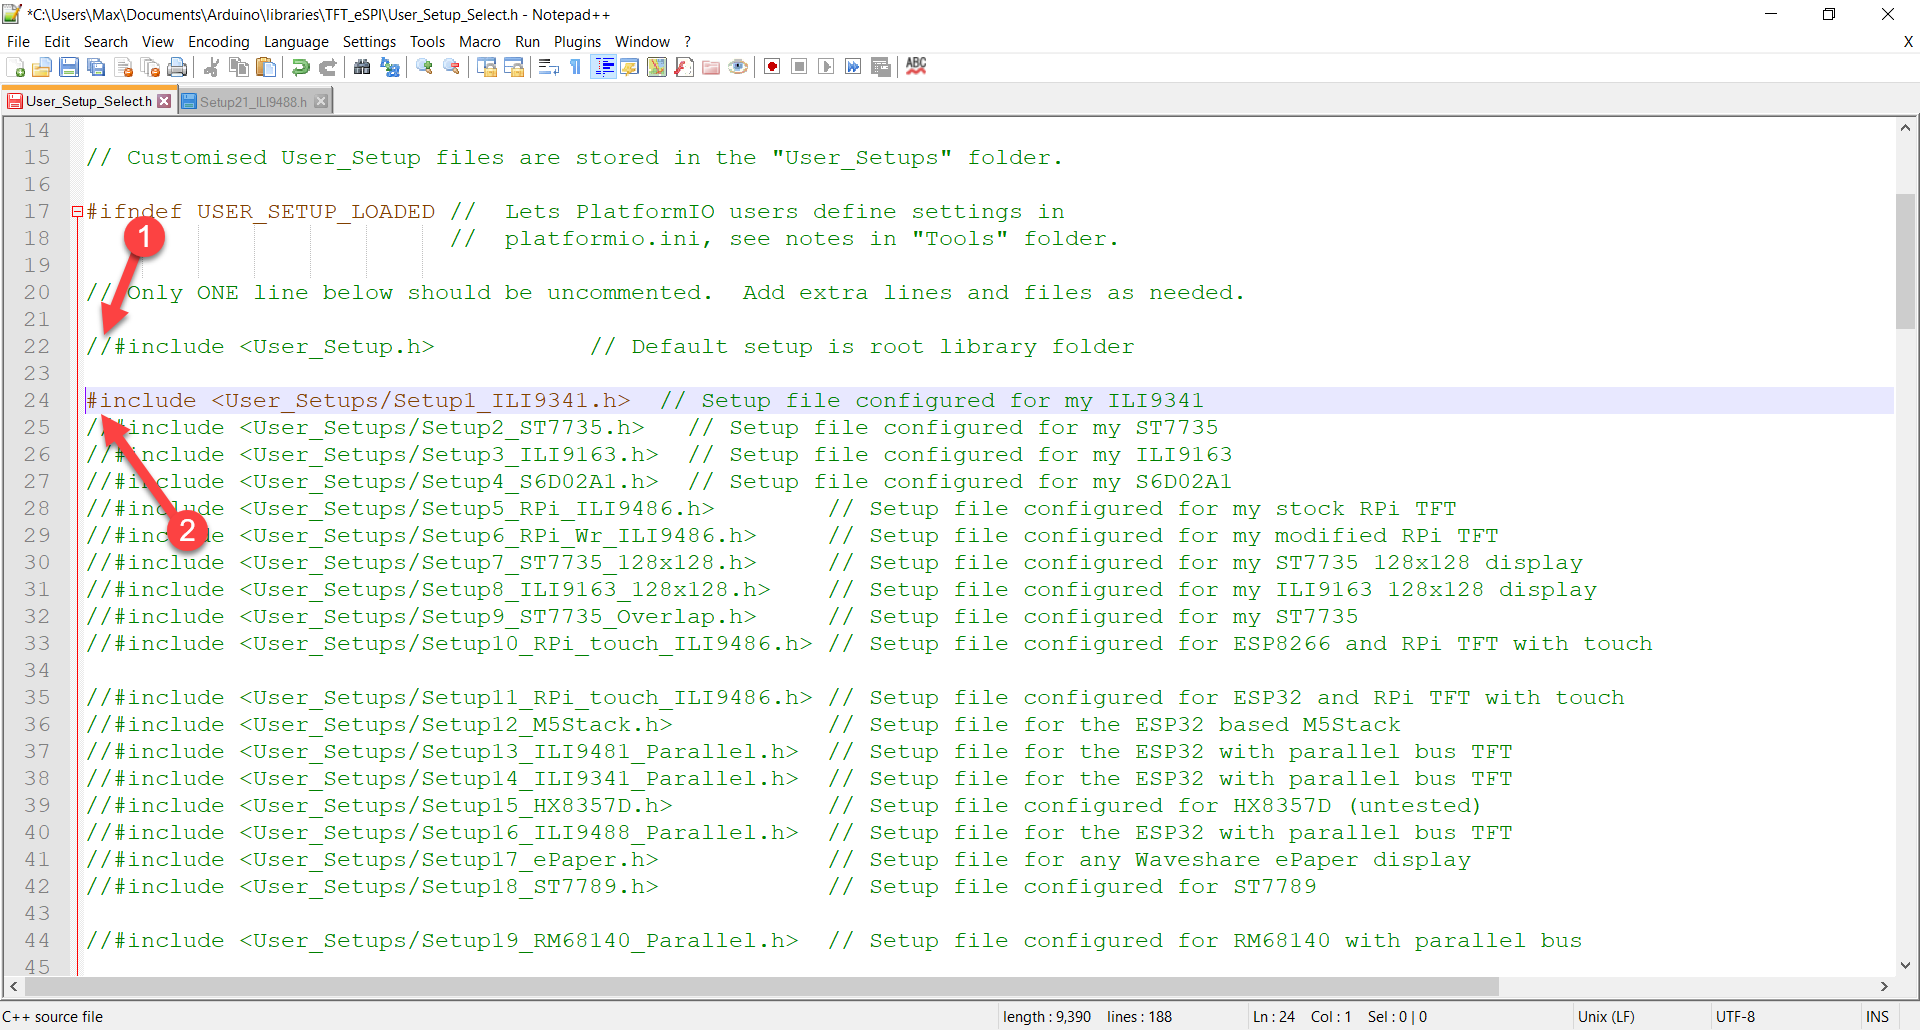Image resolution: width=1920 pixels, height=1030 pixels.
Task: Open the Encoding menu
Action: click(219, 41)
